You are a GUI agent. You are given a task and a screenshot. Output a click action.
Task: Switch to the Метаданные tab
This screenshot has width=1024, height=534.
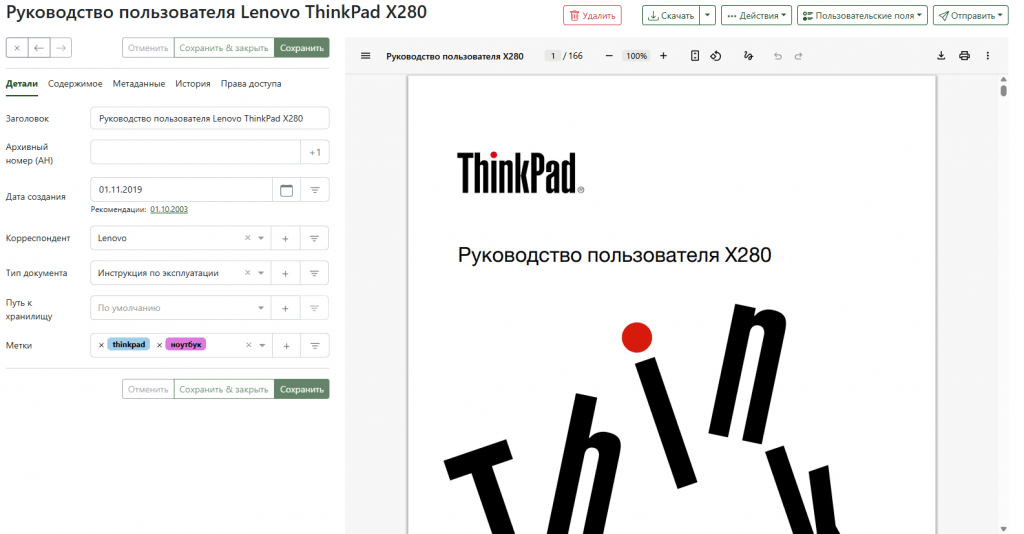(139, 84)
